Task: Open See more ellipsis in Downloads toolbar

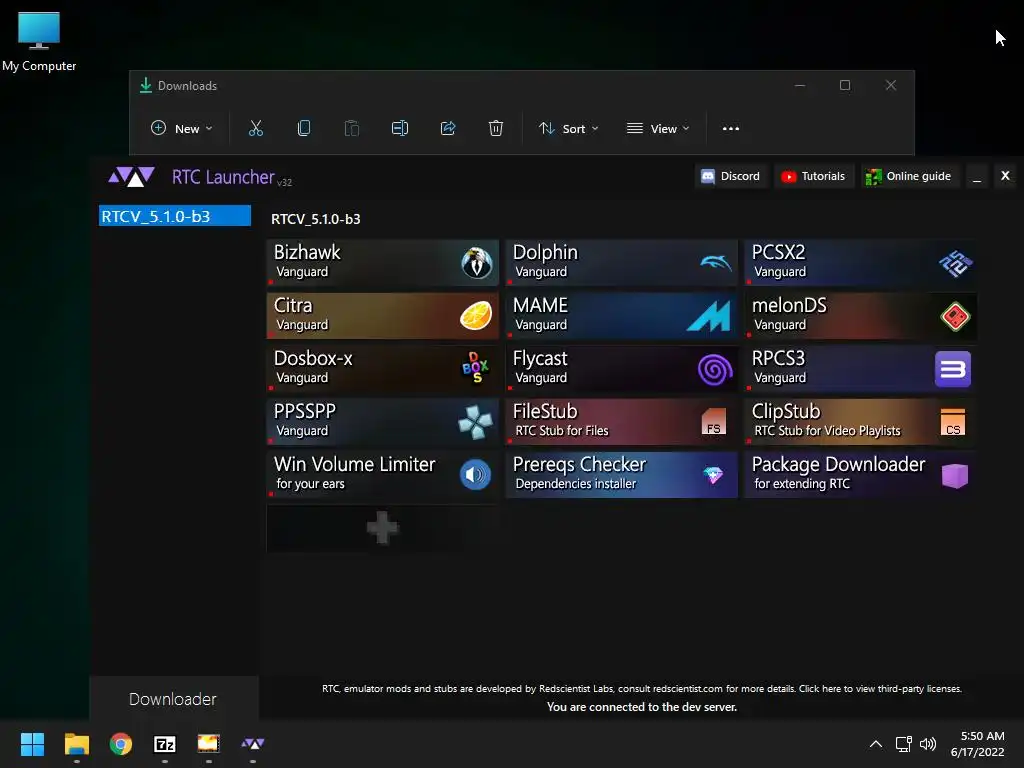Action: 731,129
